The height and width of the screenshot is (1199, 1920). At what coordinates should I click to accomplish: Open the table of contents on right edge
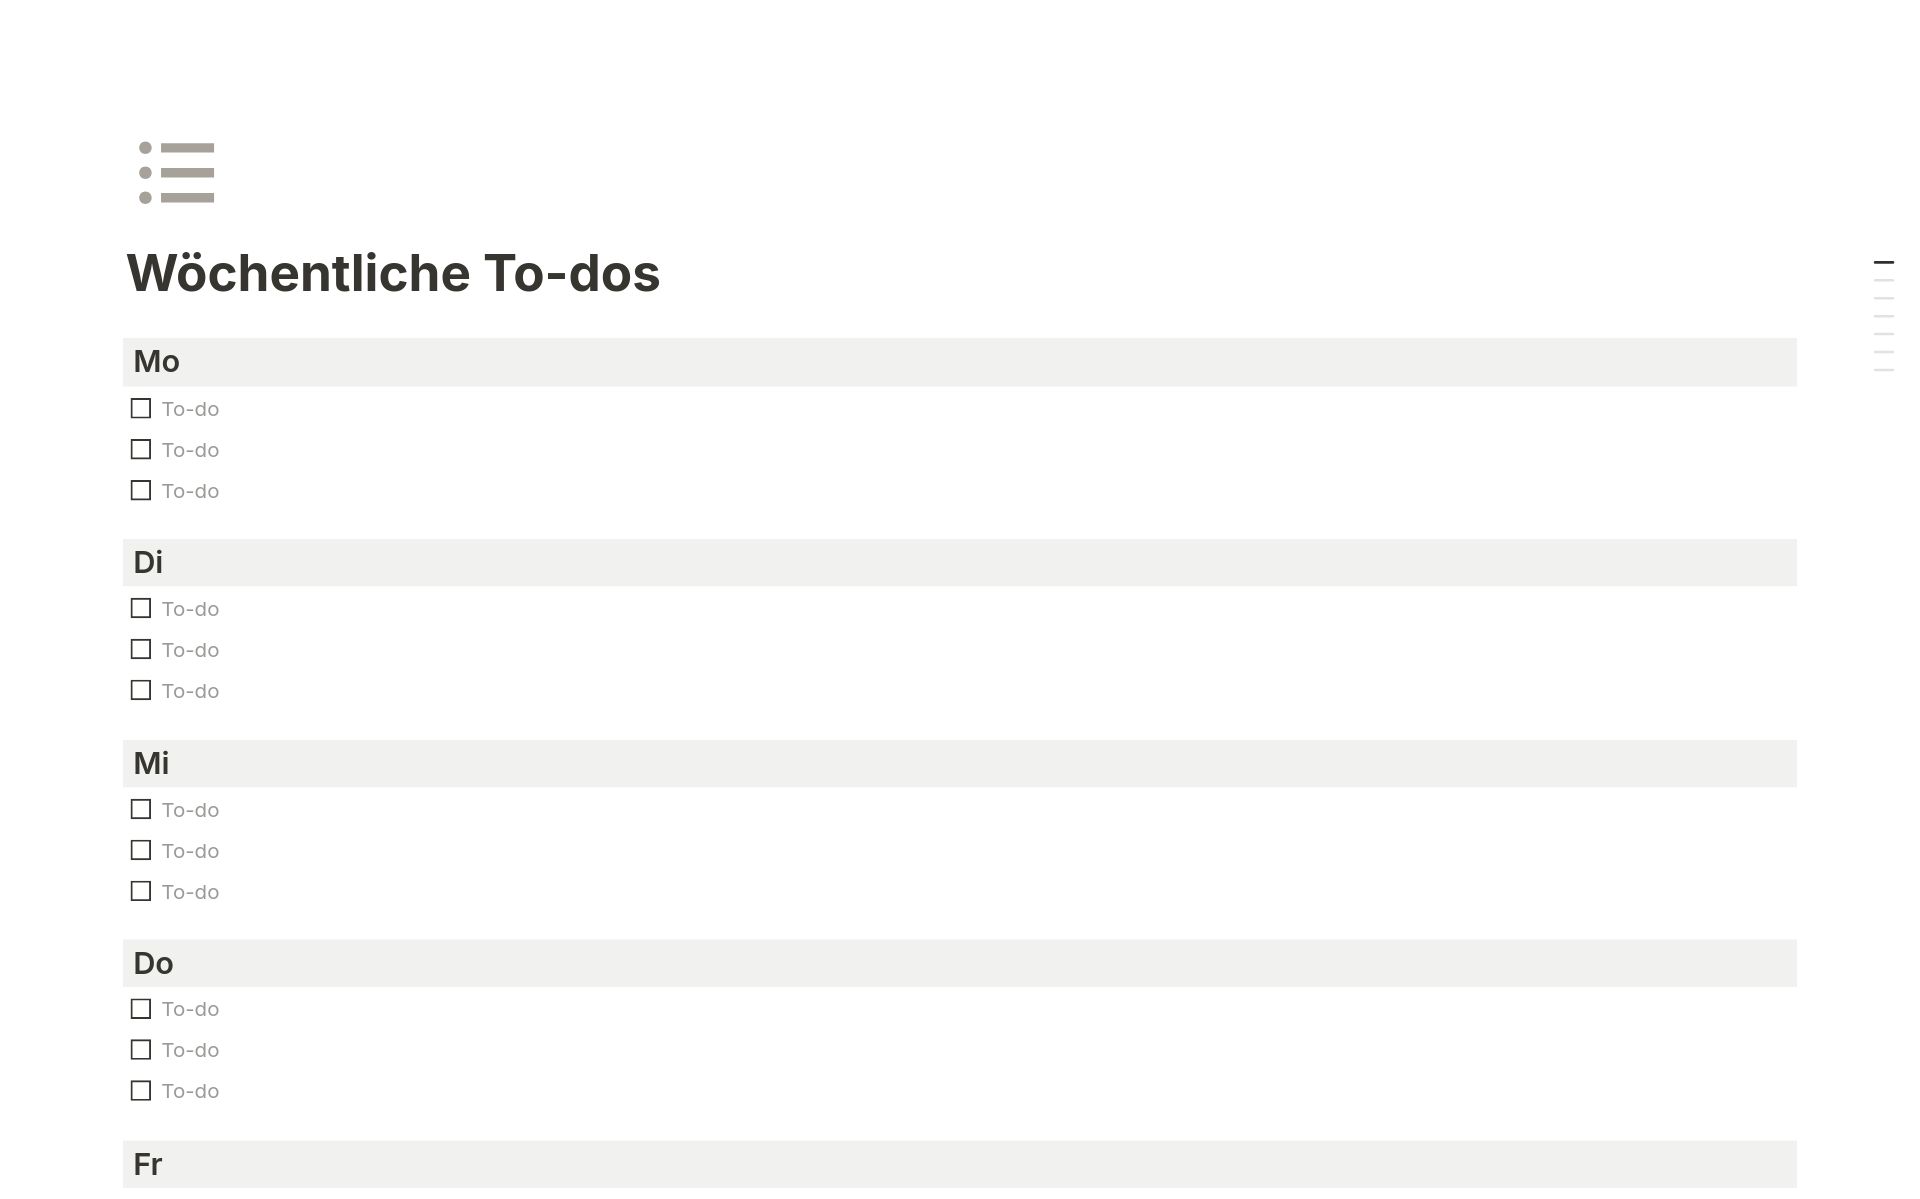point(1884,310)
